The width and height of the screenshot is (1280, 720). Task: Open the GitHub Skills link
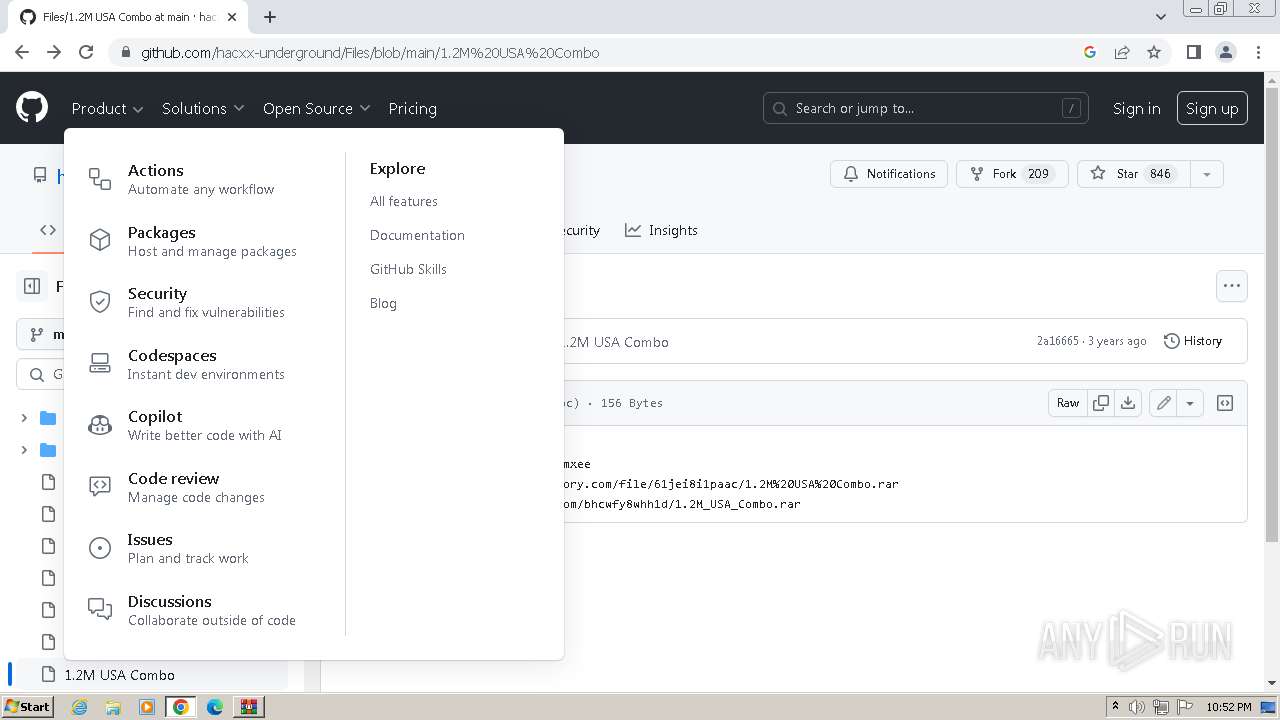click(408, 269)
